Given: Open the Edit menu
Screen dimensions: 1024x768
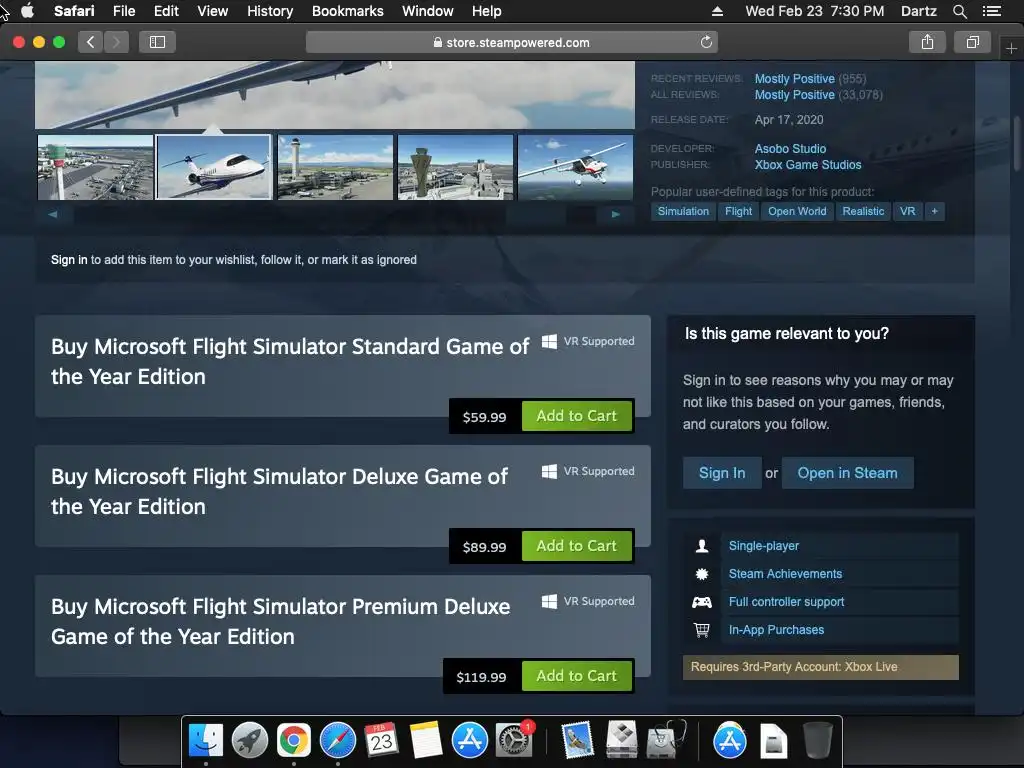Looking at the screenshot, I should coord(166,11).
